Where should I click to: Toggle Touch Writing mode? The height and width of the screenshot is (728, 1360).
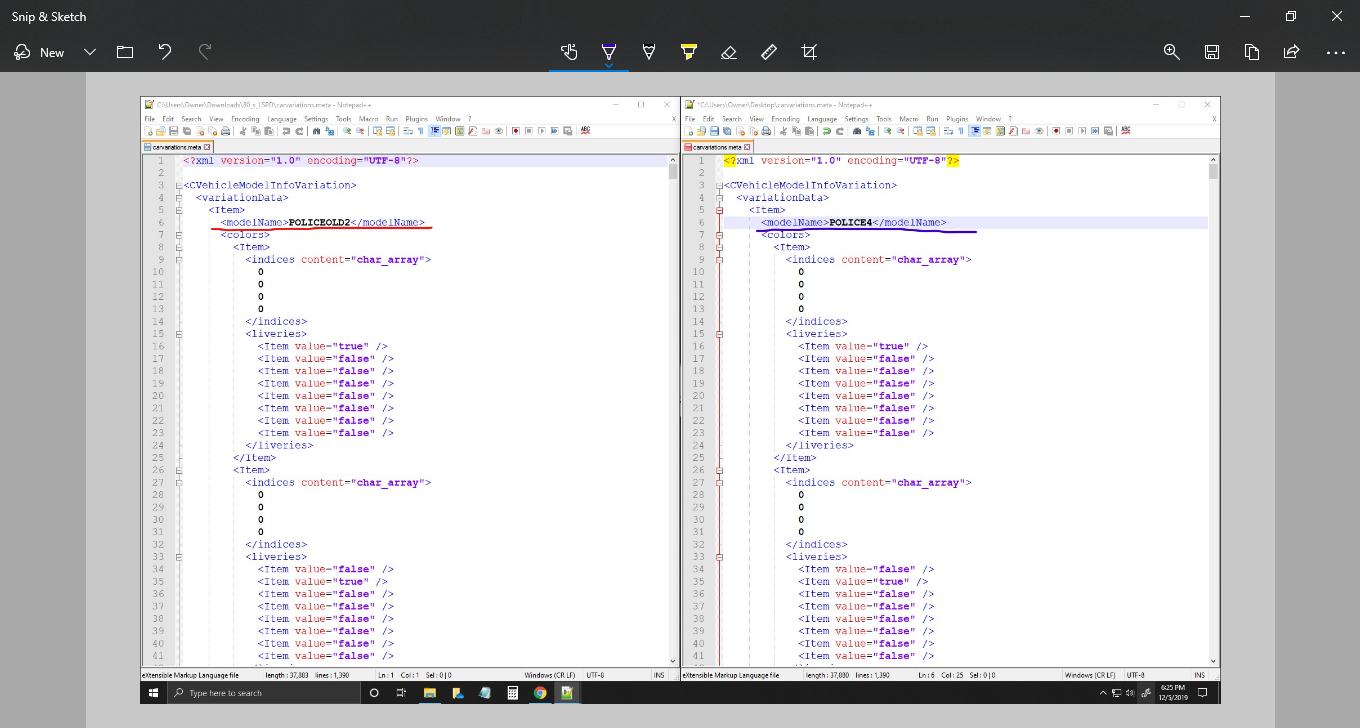569,52
